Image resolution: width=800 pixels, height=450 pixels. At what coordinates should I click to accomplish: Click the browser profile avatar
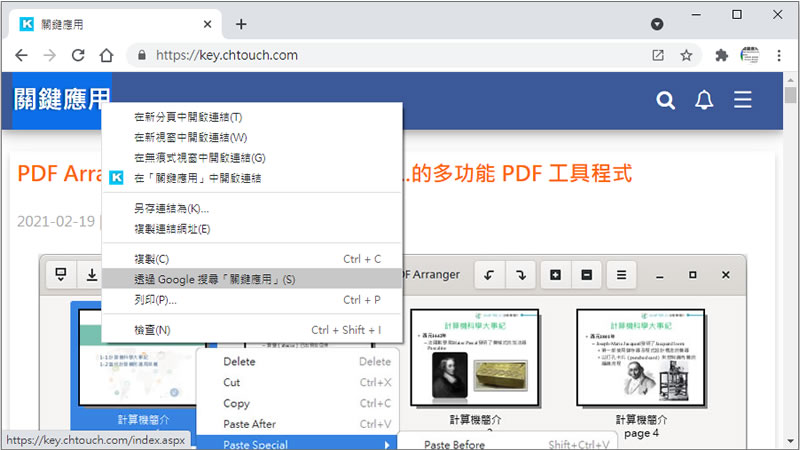point(750,55)
